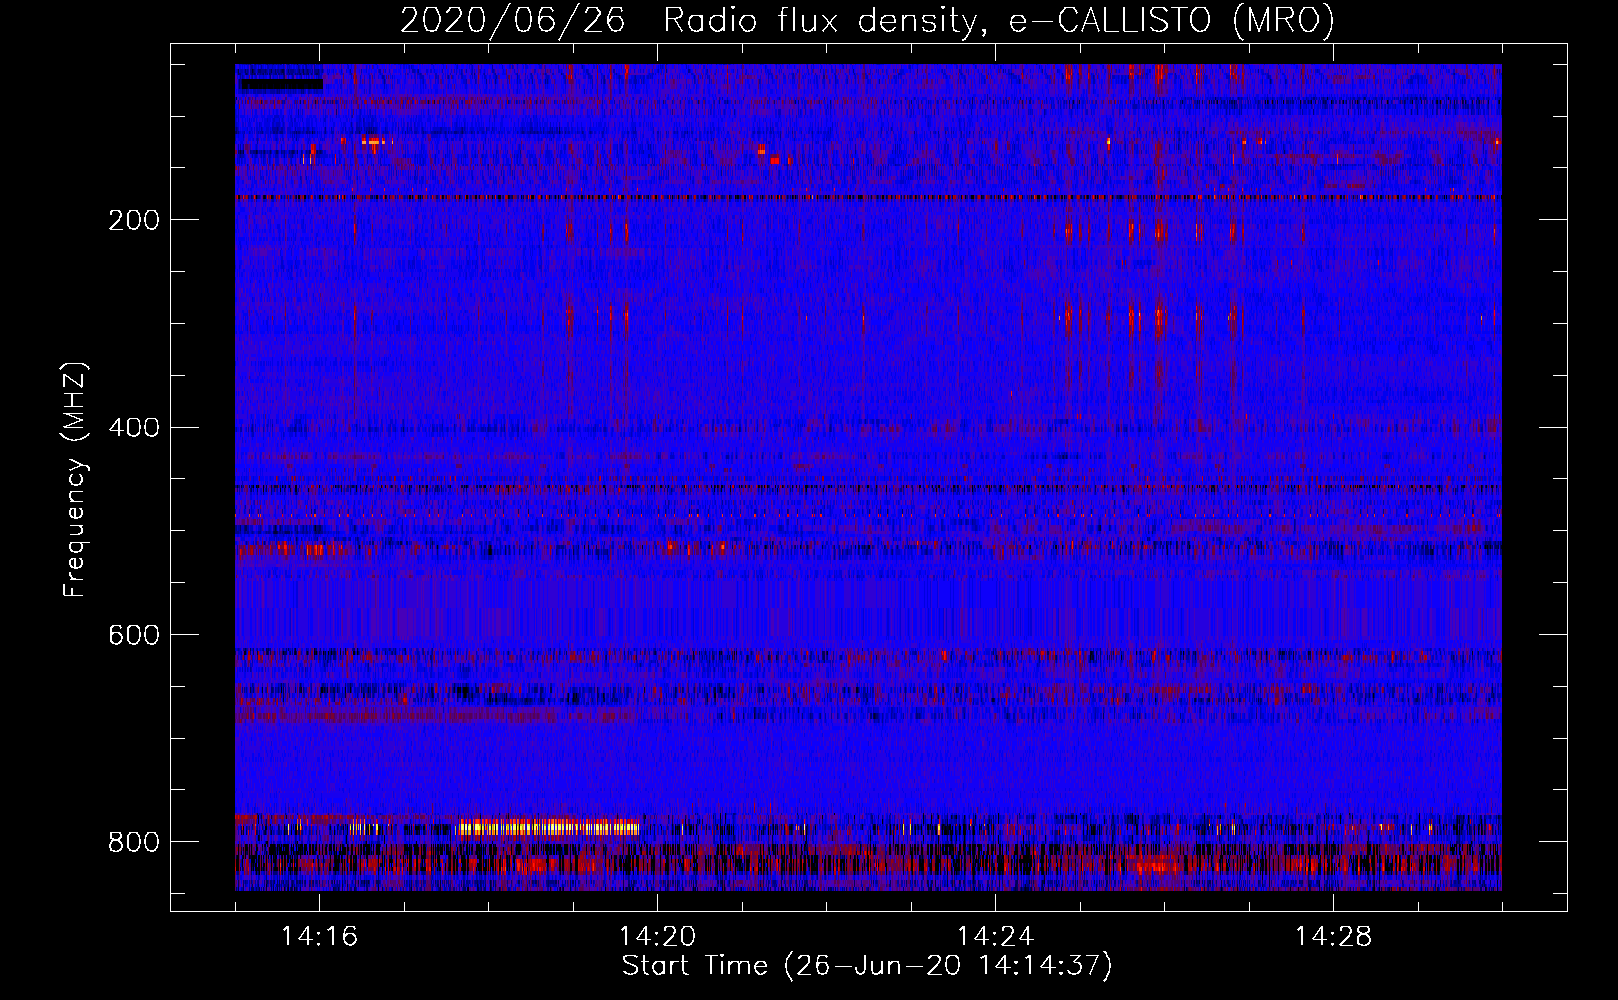Click the 'Frequency (MHZ)' axis label
This screenshot has height=1000, width=1618.
click(75, 479)
